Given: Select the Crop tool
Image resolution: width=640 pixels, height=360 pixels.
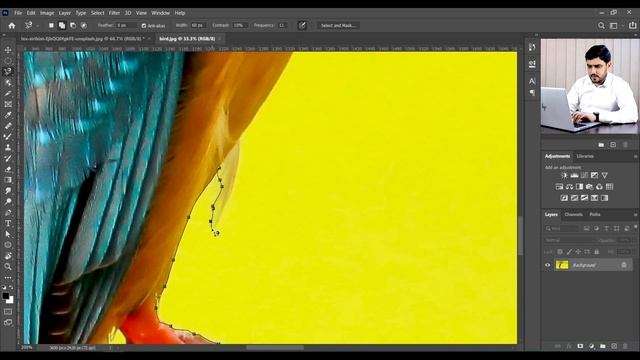Looking at the screenshot, I should tap(8, 93).
